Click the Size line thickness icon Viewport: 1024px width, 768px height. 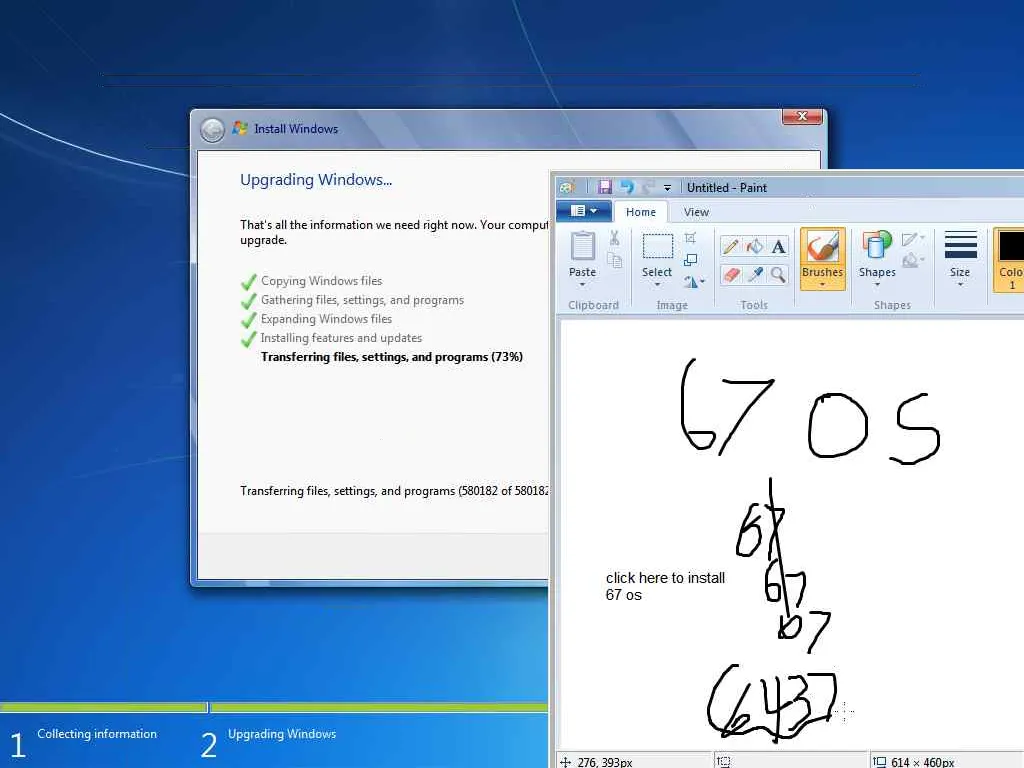click(960, 246)
